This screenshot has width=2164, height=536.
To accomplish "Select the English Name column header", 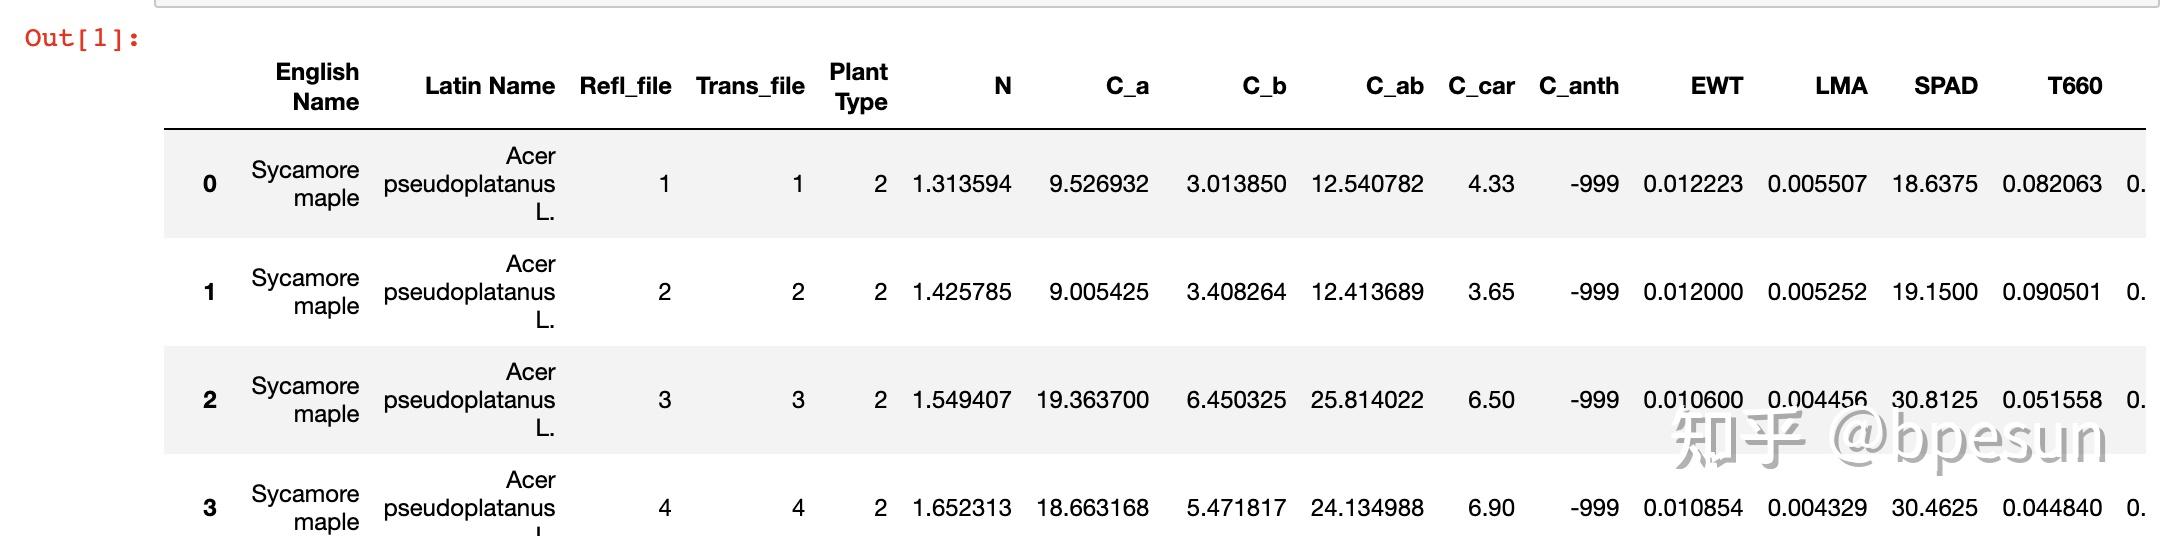I will coord(317,87).
